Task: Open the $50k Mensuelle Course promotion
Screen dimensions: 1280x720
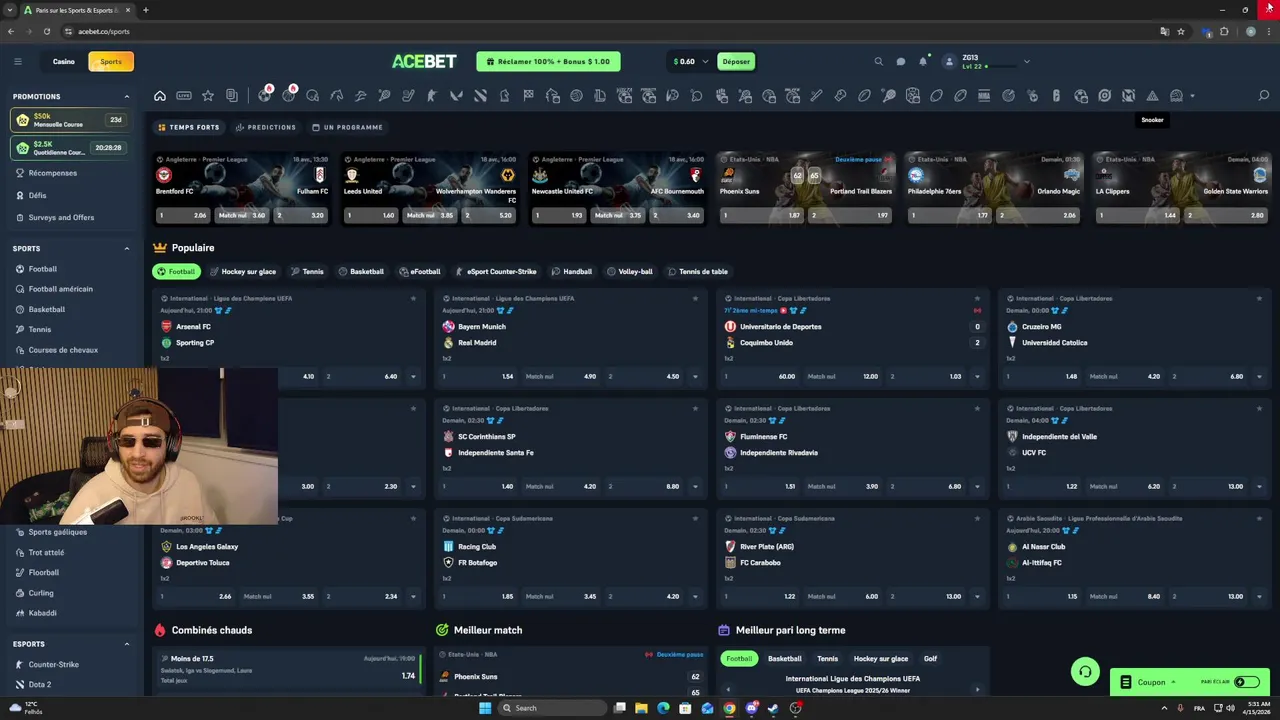Action: click(x=69, y=120)
